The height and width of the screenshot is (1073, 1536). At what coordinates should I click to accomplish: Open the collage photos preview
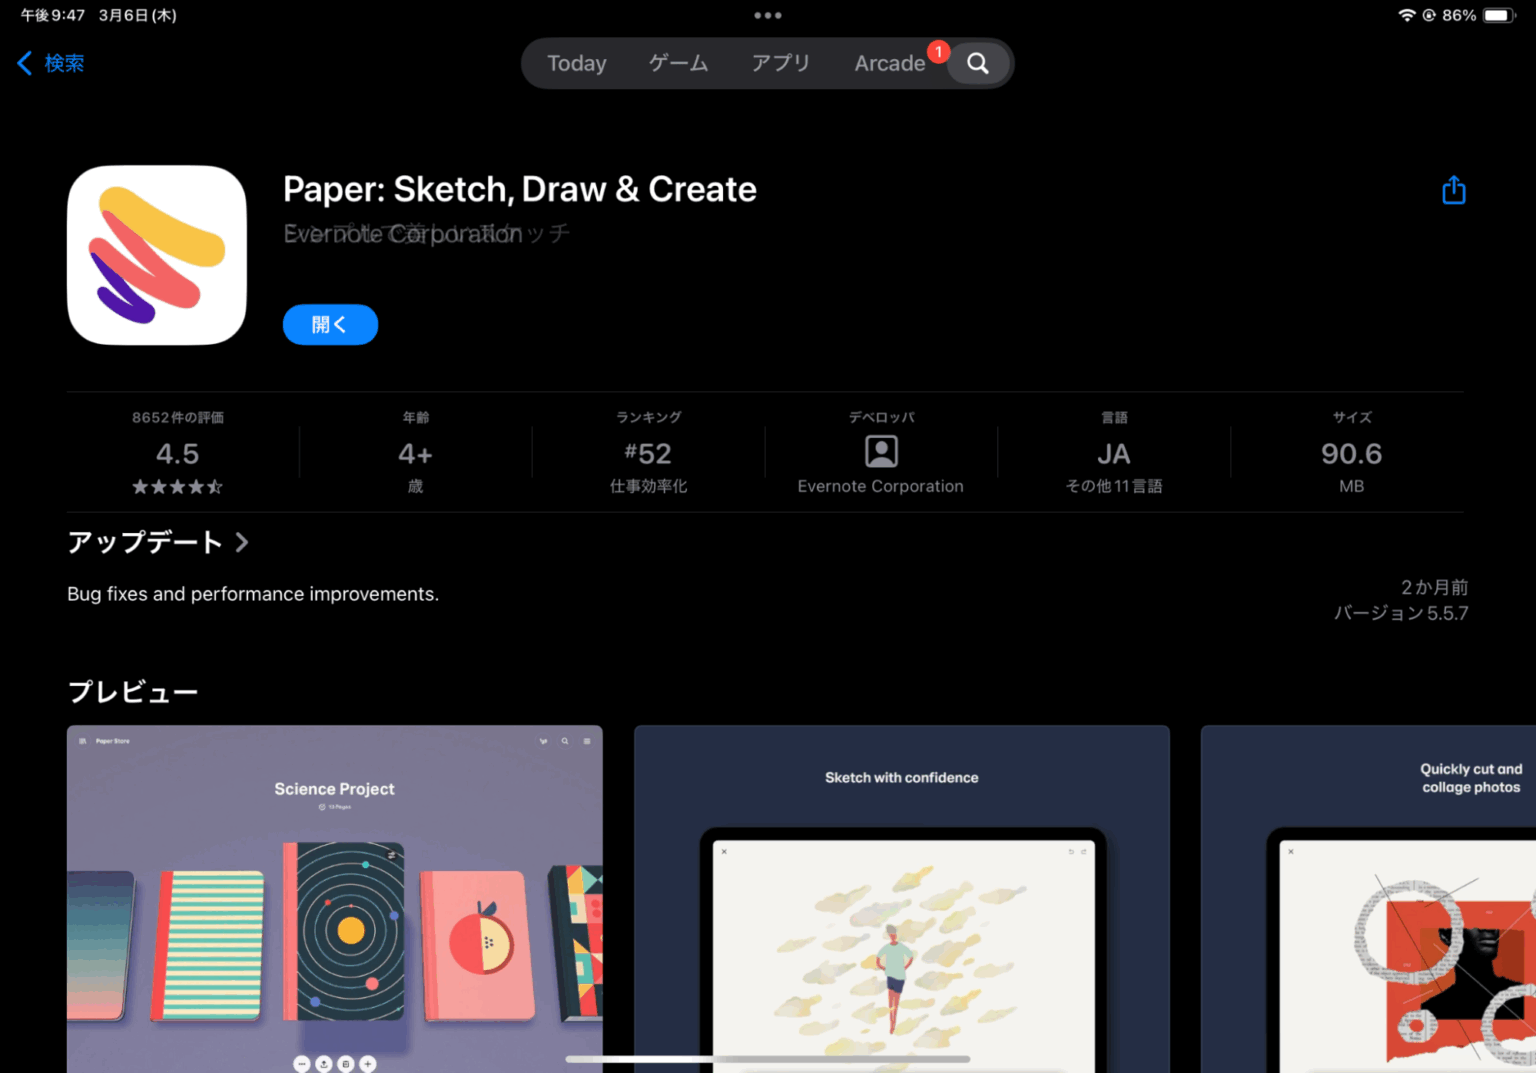1368,899
